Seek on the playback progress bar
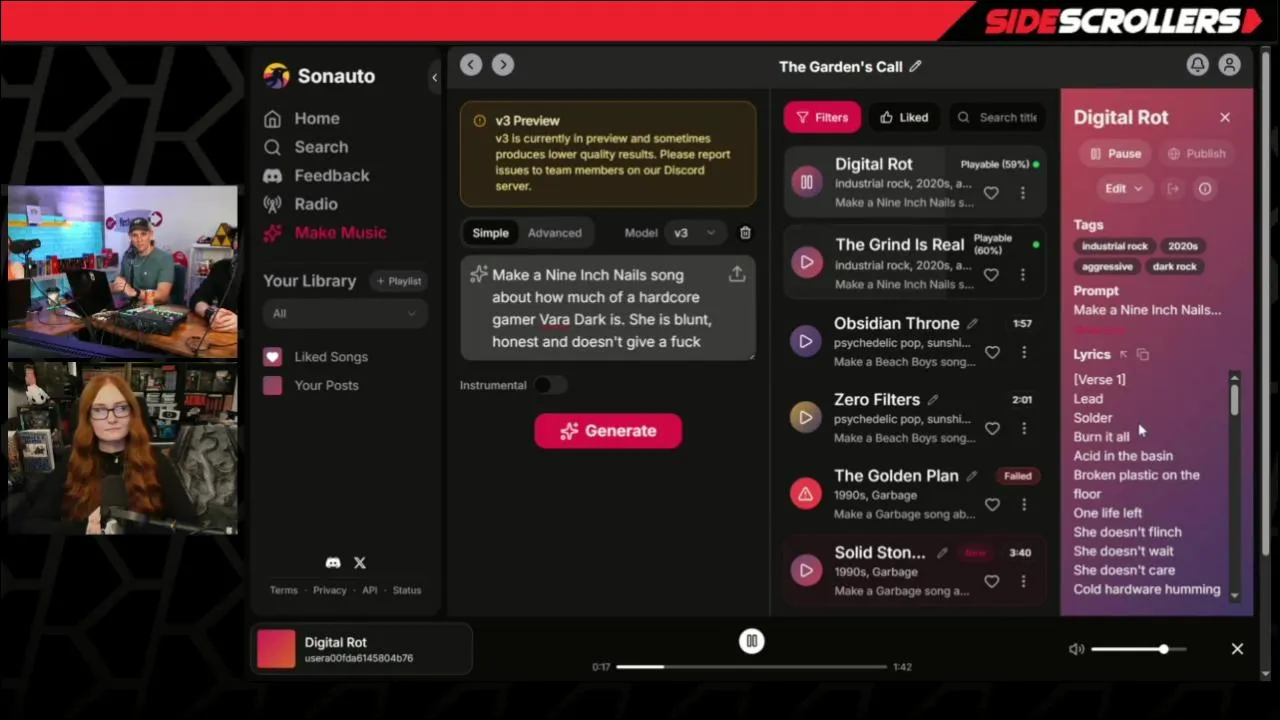The width and height of the screenshot is (1280, 720). (x=751, y=667)
